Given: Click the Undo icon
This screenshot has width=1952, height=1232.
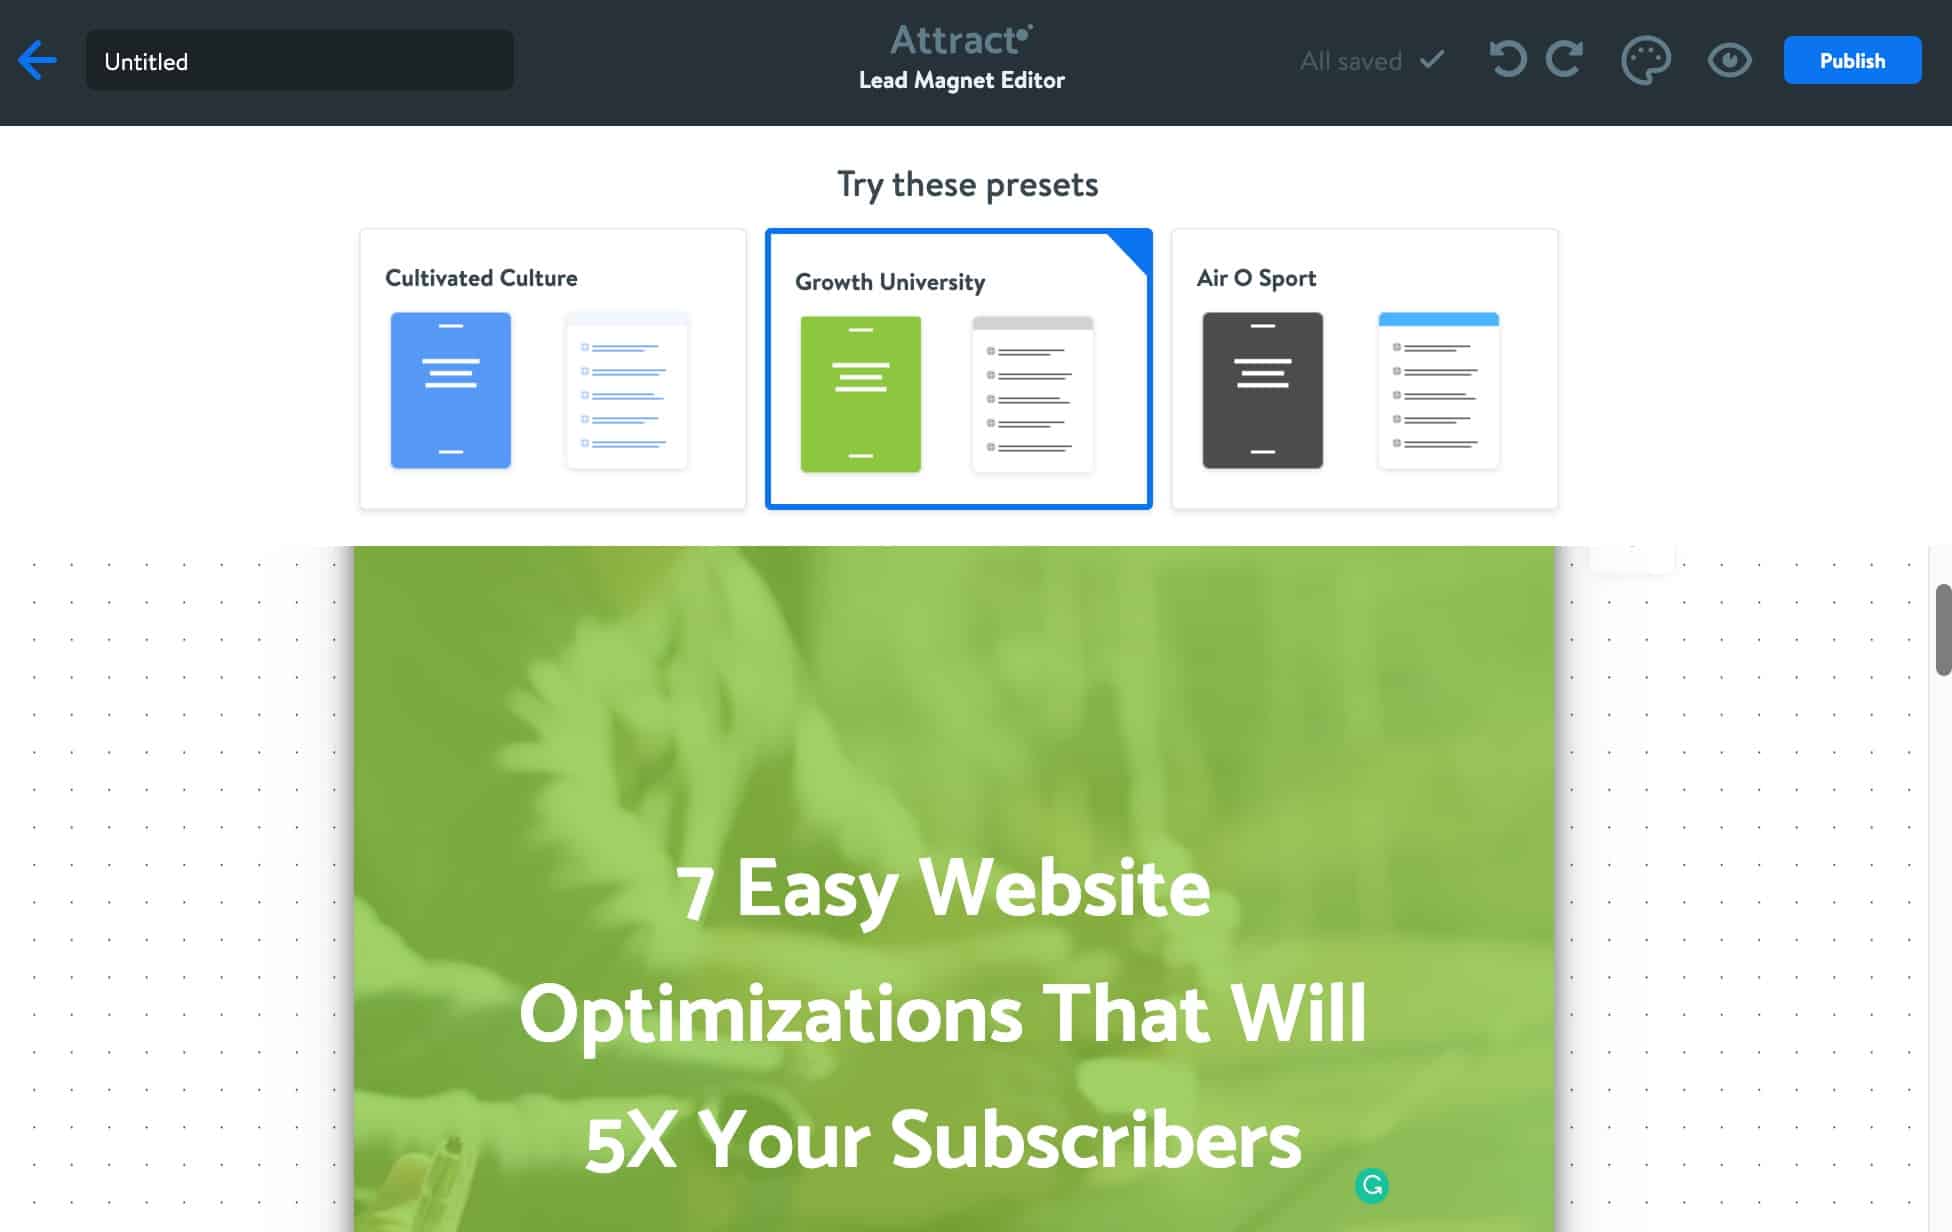Looking at the screenshot, I should point(1507,60).
